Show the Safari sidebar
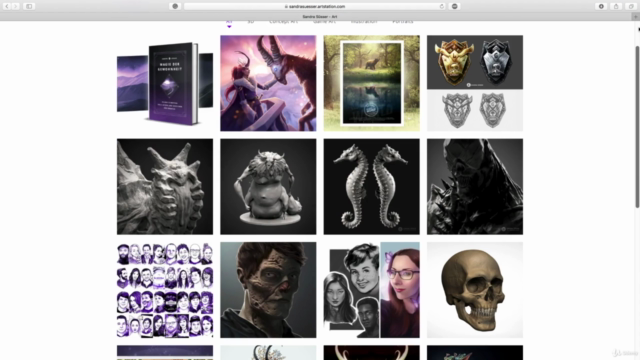This screenshot has width=640, height=360. pos(29,6)
